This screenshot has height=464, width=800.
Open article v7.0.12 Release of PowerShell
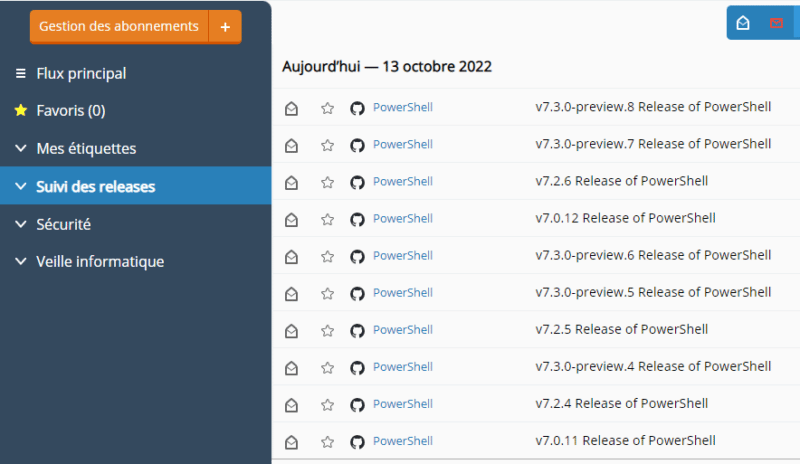click(x=626, y=218)
